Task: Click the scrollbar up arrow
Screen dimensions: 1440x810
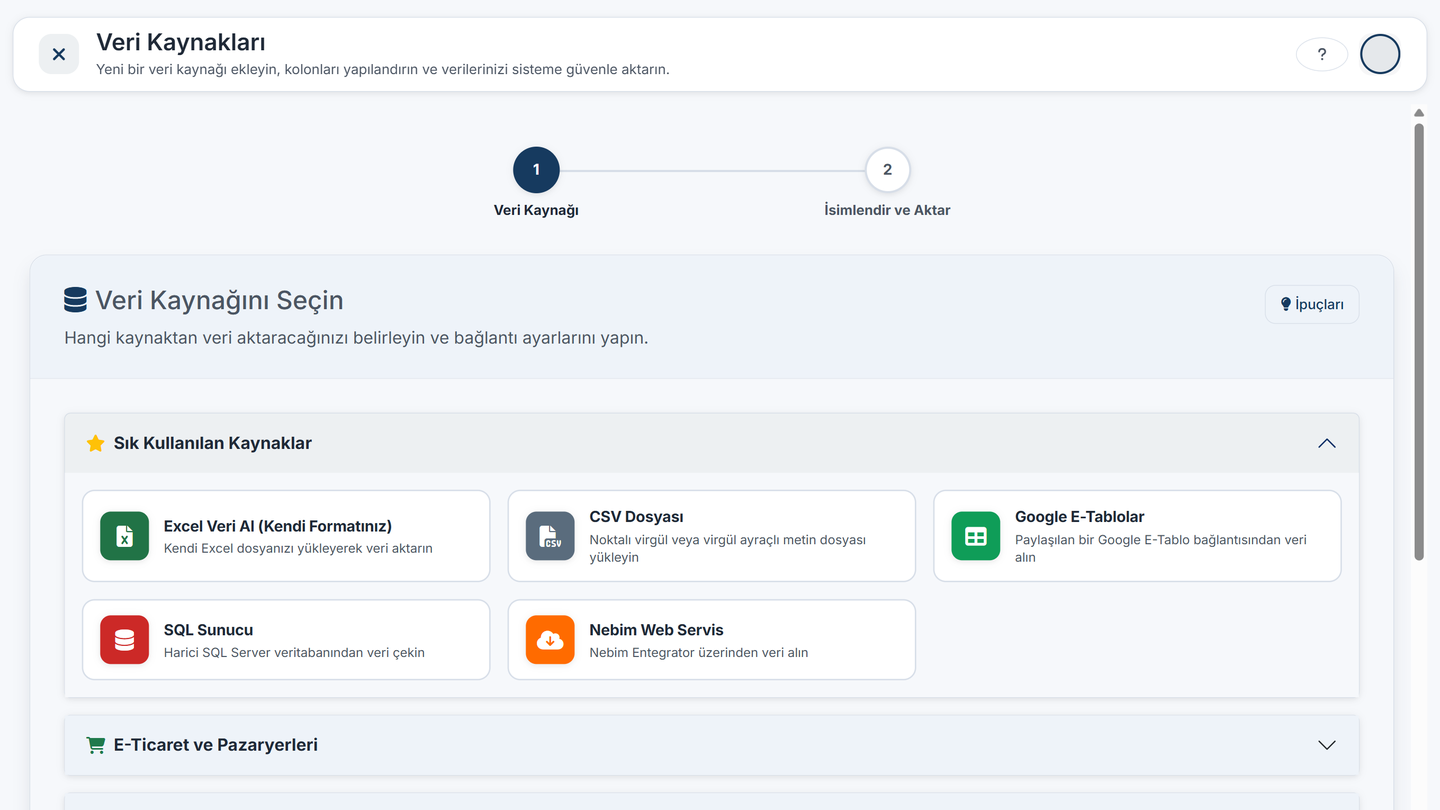Action: point(1419,113)
